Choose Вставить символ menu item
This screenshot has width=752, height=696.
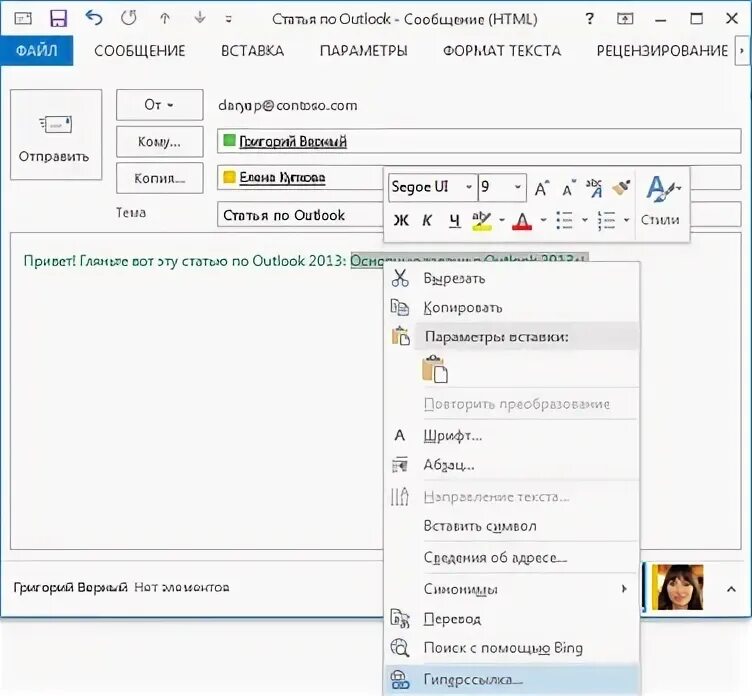click(512, 526)
